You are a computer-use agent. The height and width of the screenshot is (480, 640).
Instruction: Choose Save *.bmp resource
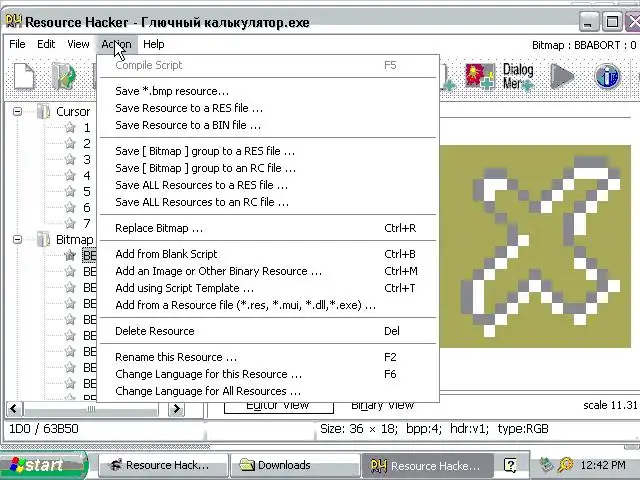[268, 91]
